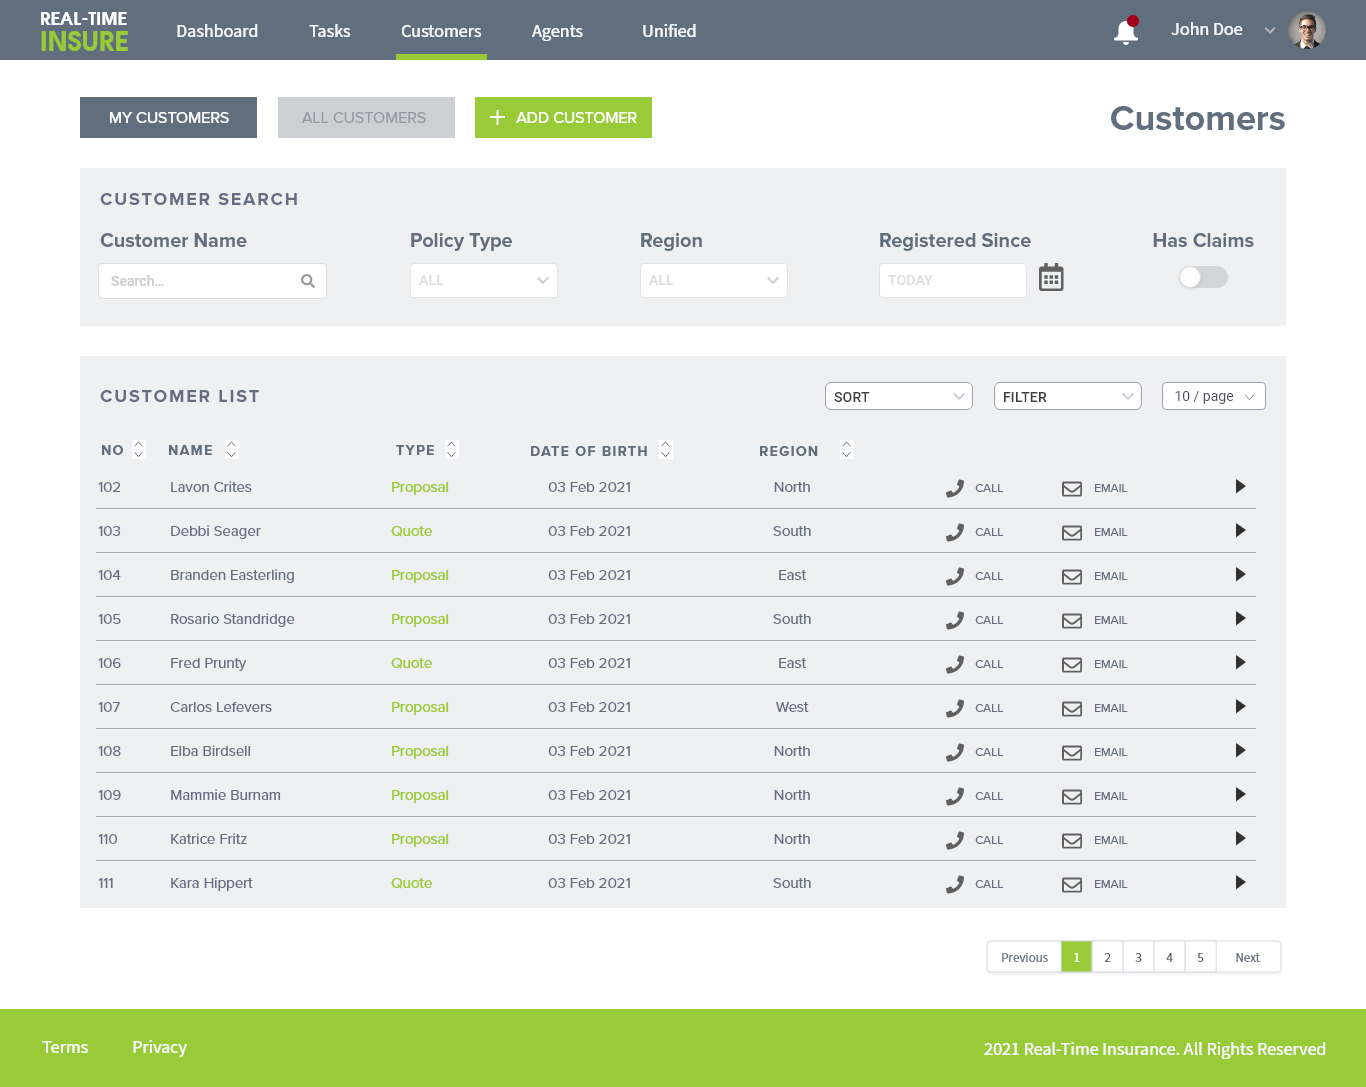Call Carlos Lefevers via phone icon
This screenshot has height=1087, width=1366.
955,708
